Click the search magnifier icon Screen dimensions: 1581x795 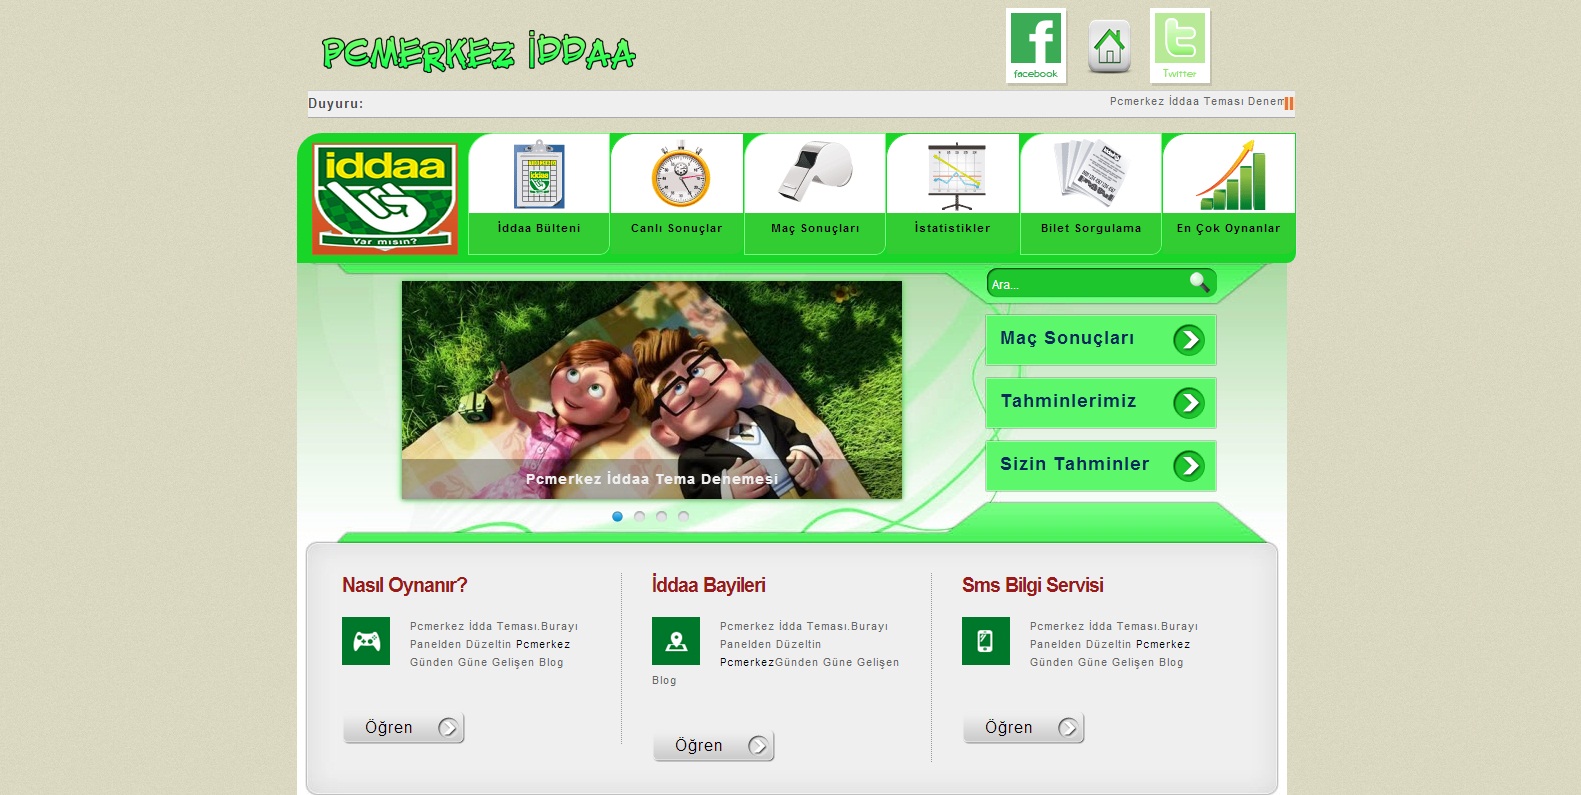tap(1199, 283)
